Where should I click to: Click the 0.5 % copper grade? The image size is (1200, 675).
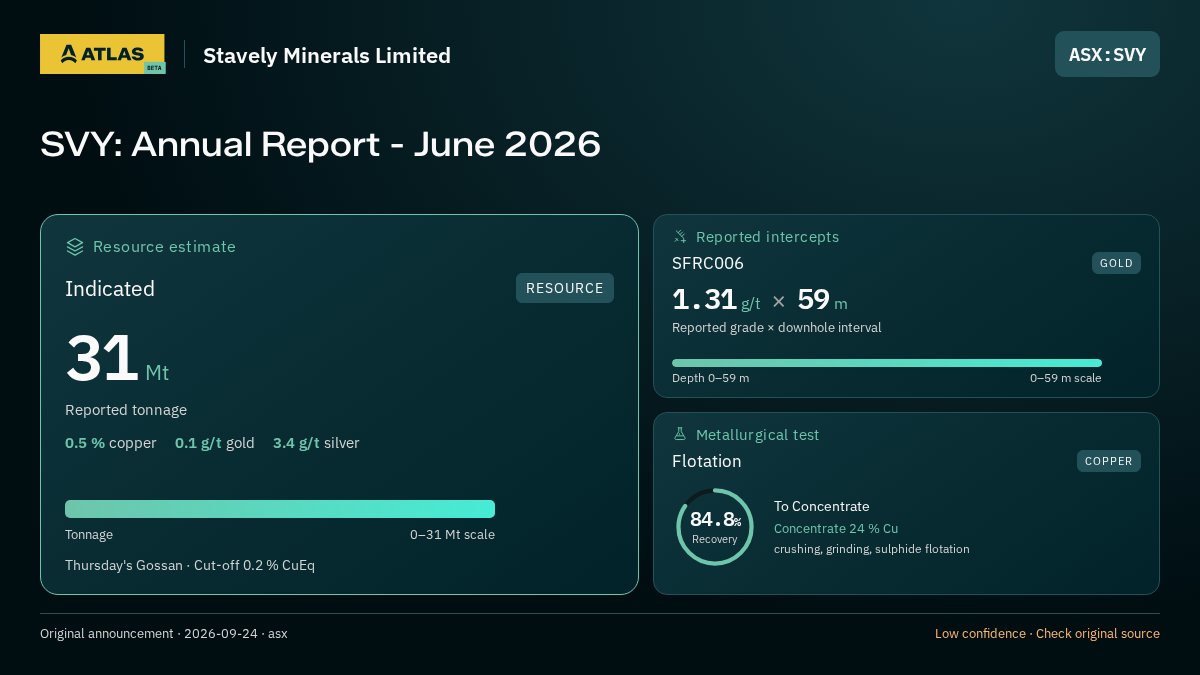click(x=111, y=443)
